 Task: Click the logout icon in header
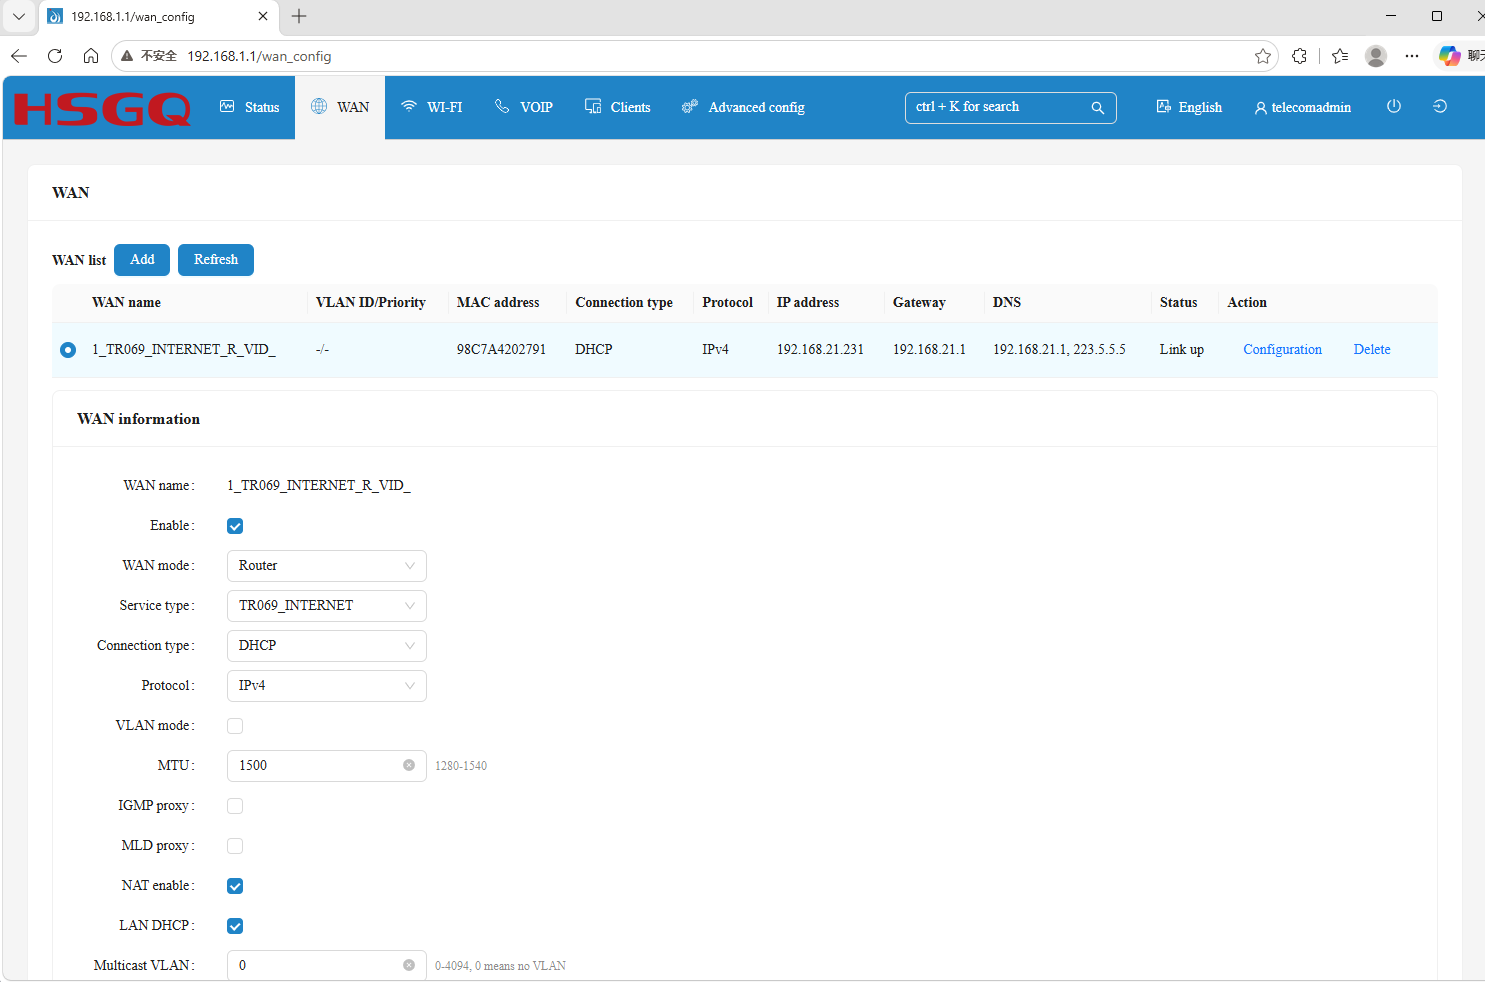tap(1440, 106)
